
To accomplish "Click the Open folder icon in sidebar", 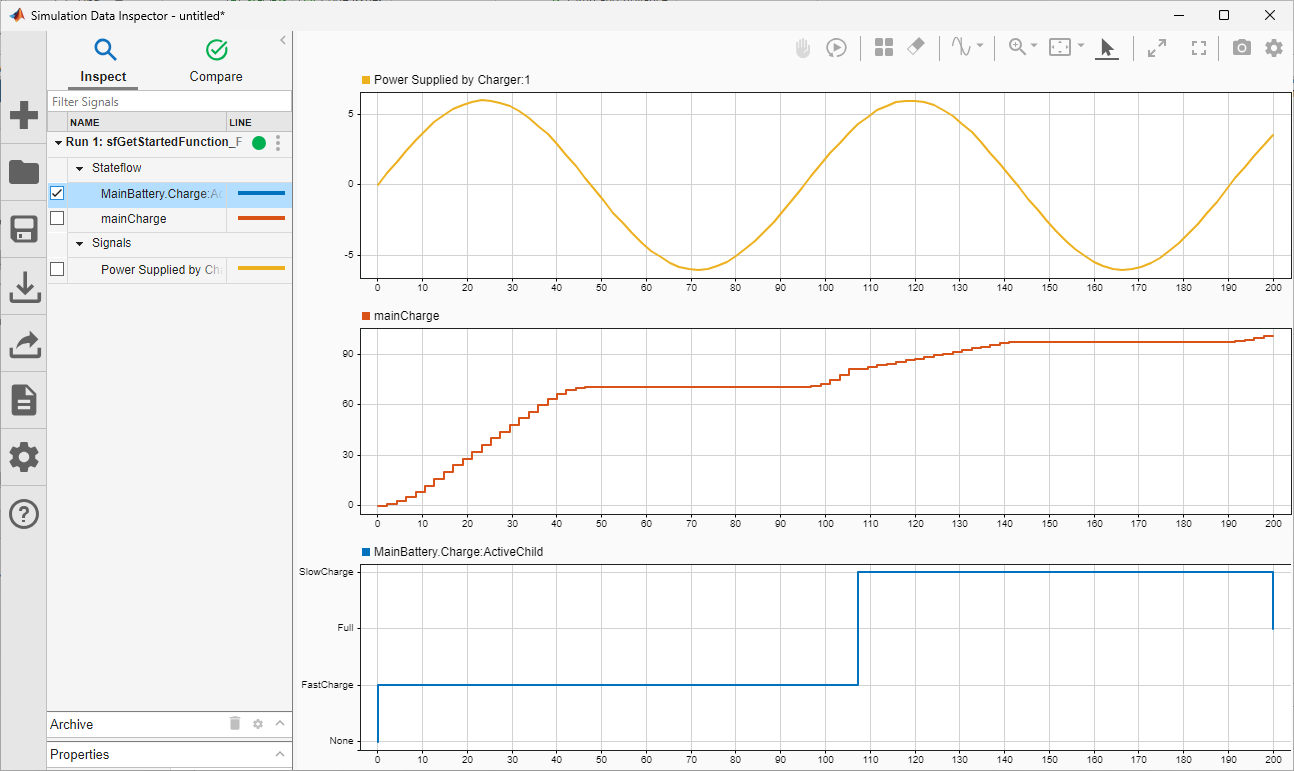I will [x=23, y=172].
